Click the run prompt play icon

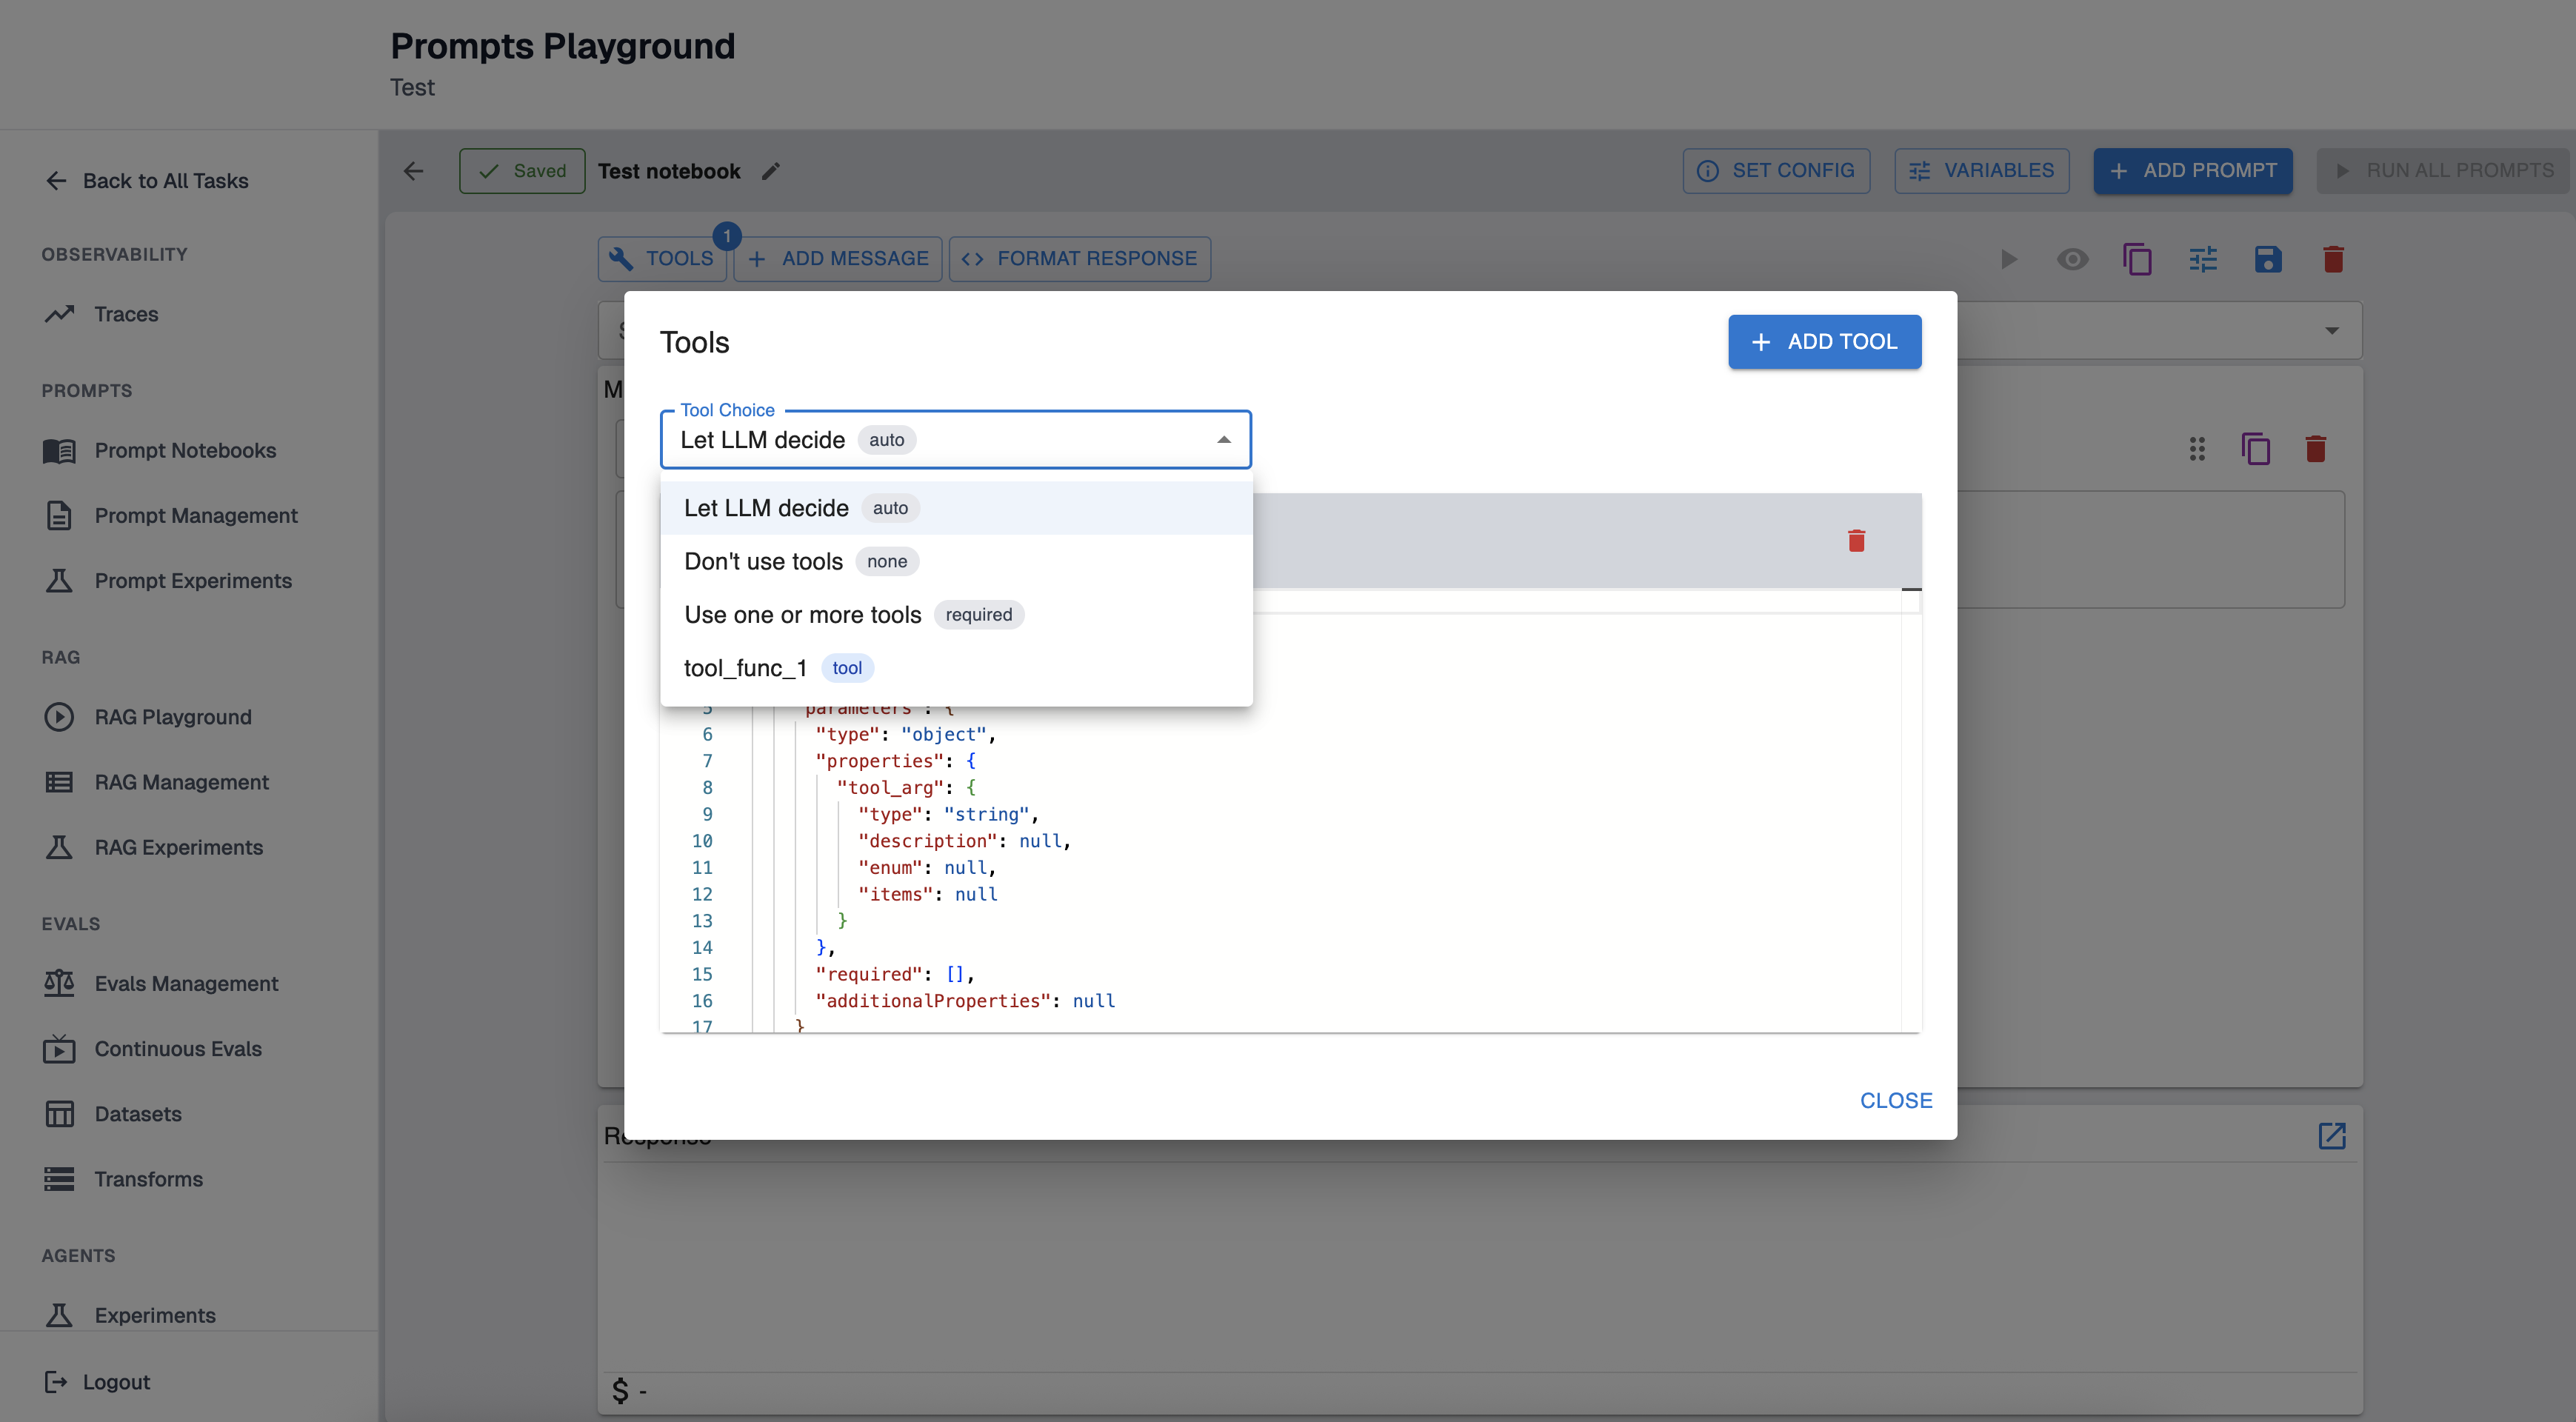pos(2008,260)
